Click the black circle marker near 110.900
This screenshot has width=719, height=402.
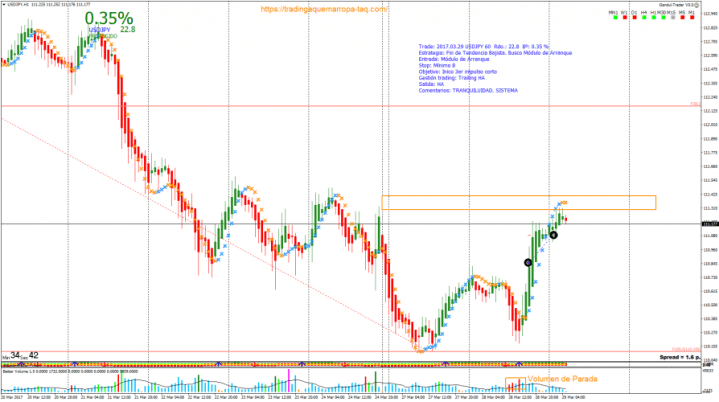pyautogui.click(x=553, y=235)
